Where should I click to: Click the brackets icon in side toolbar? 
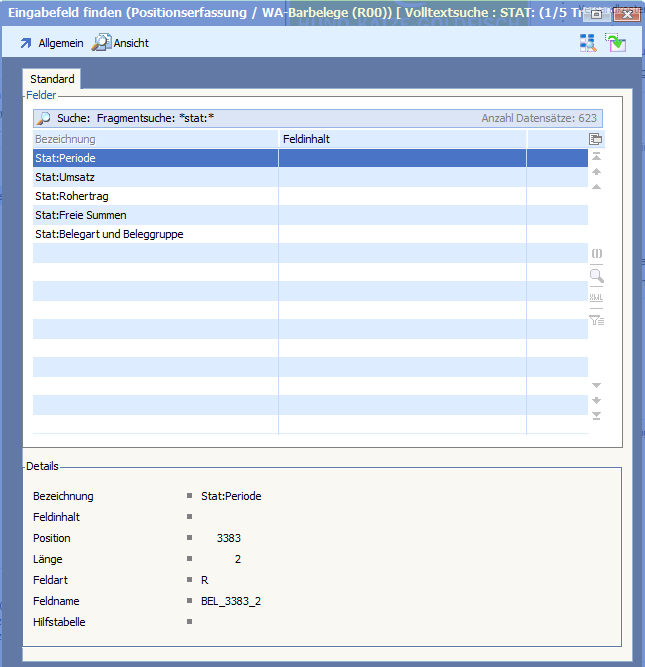pyautogui.click(x=596, y=254)
